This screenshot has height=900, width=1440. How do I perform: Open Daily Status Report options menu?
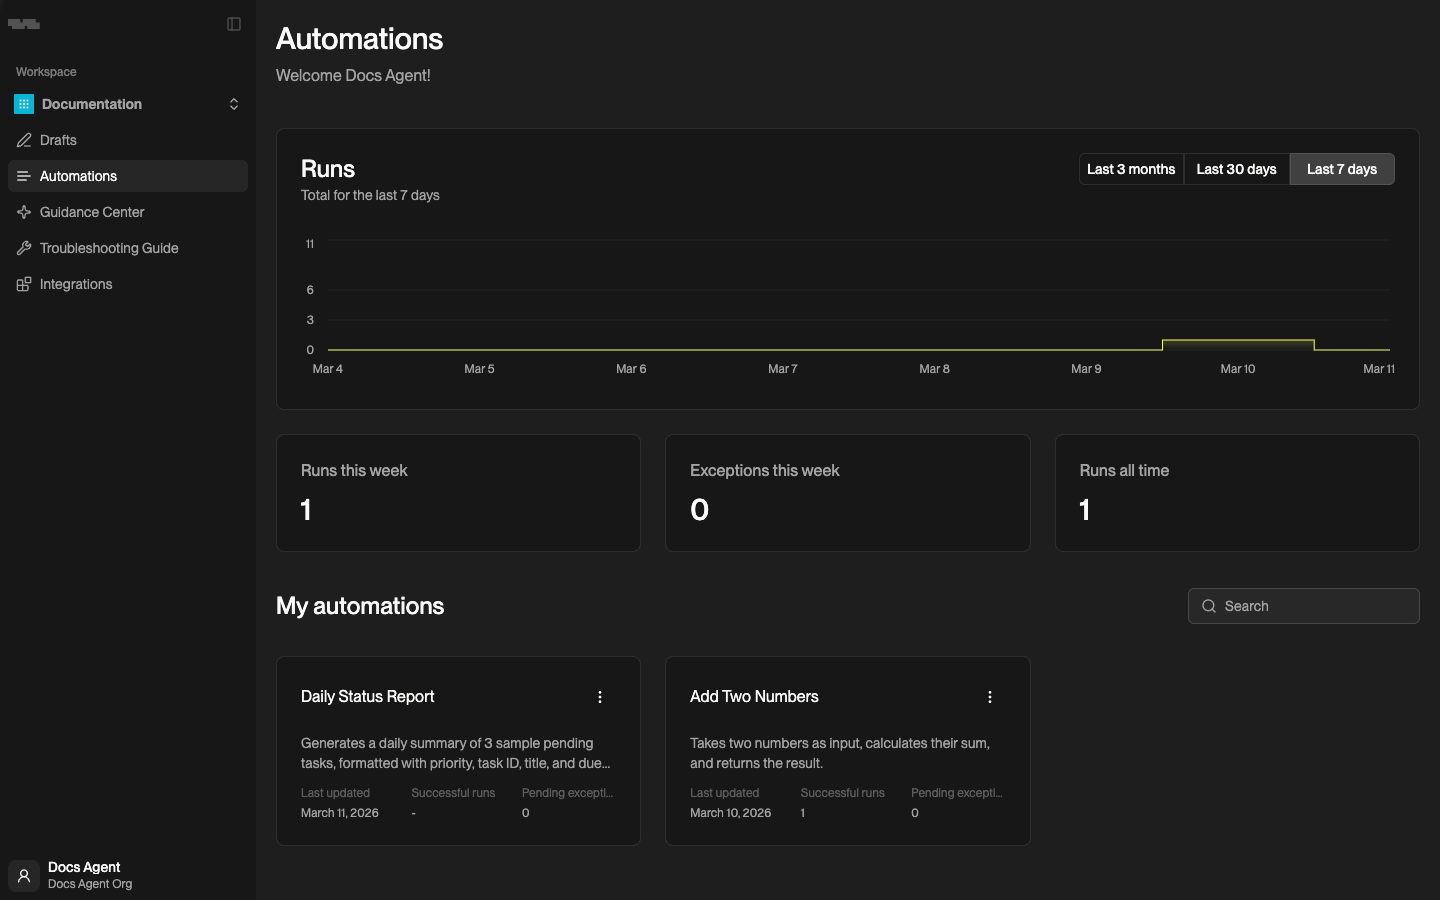point(600,697)
